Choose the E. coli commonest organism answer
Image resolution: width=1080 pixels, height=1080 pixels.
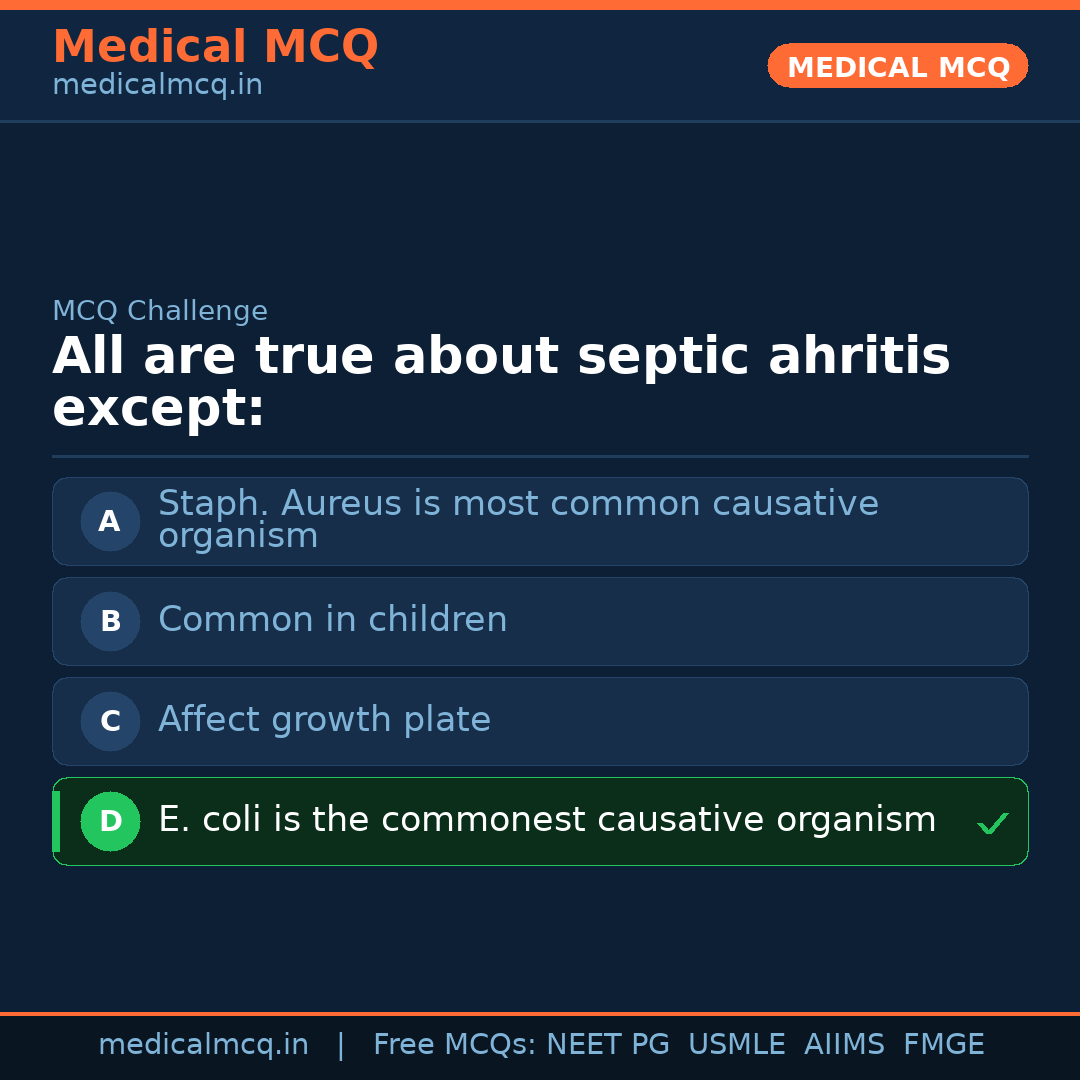click(x=547, y=820)
